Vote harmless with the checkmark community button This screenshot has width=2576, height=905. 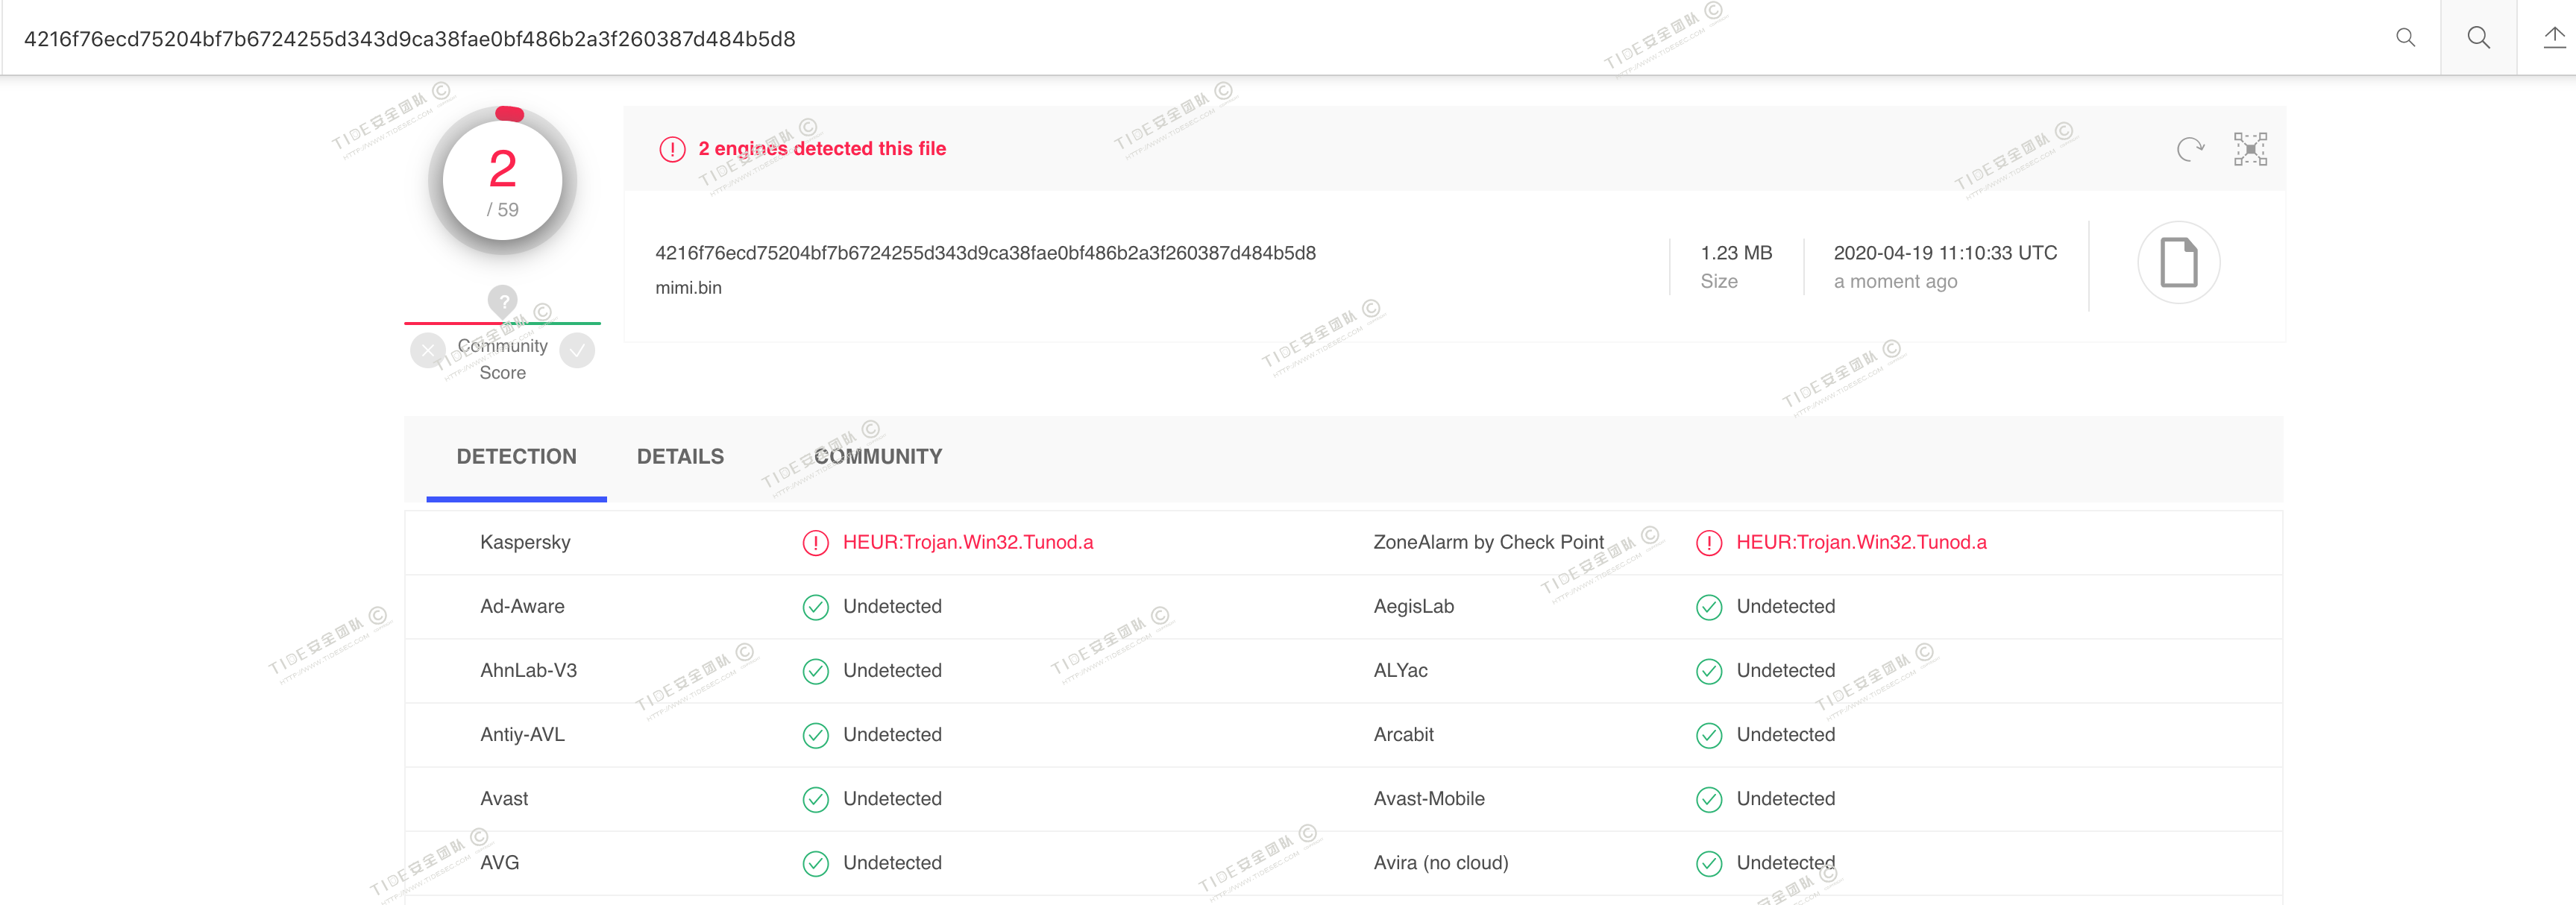click(577, 351)
